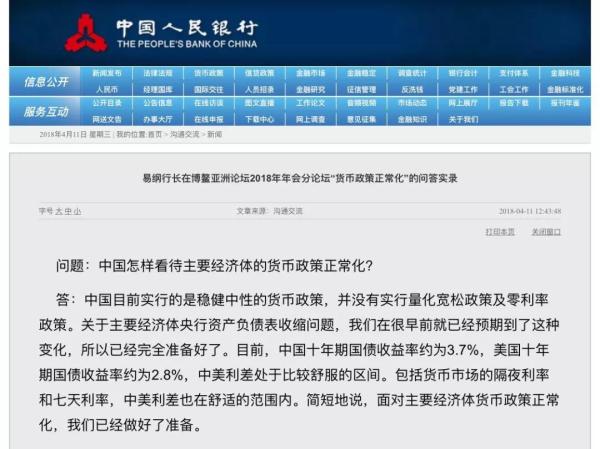Navigate to 金融标准化
The image size is (600, 449).
[x=565, y=90]
